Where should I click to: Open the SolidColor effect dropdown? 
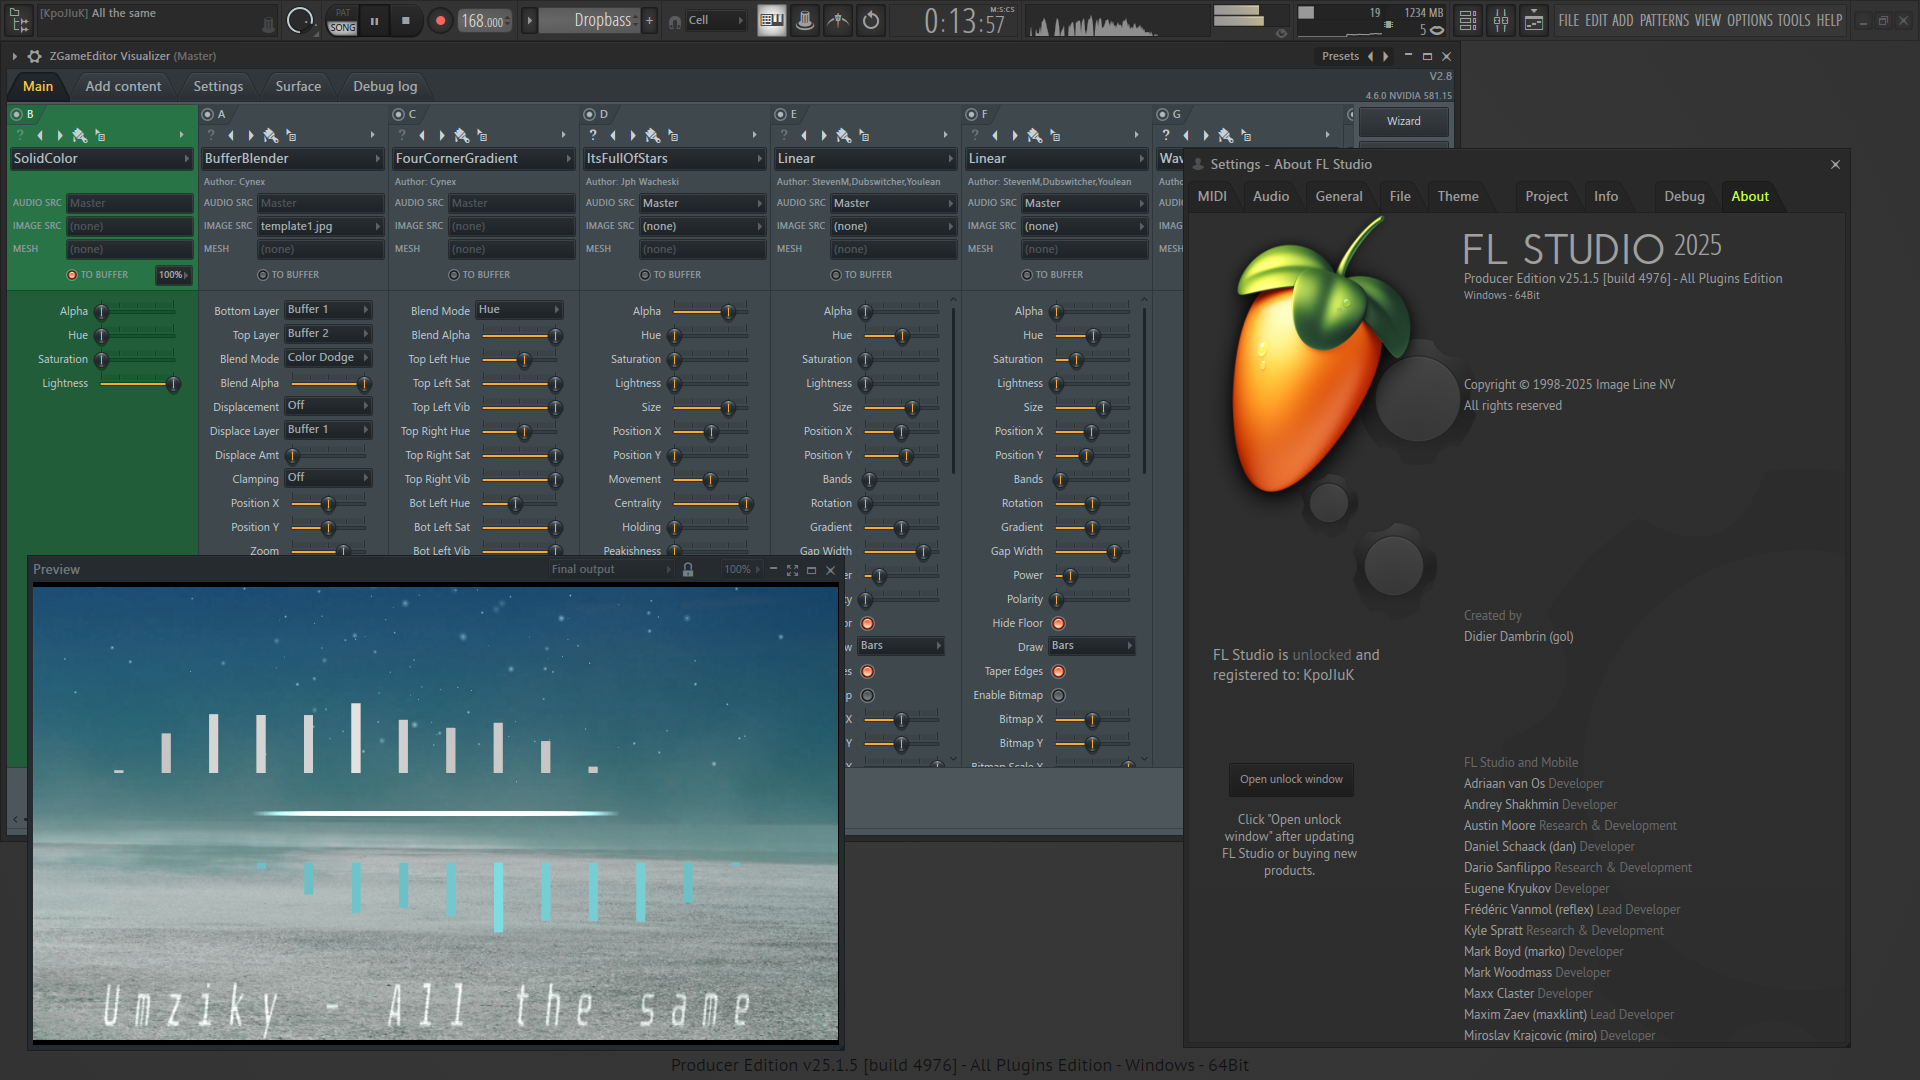click(x=101, y=158)
